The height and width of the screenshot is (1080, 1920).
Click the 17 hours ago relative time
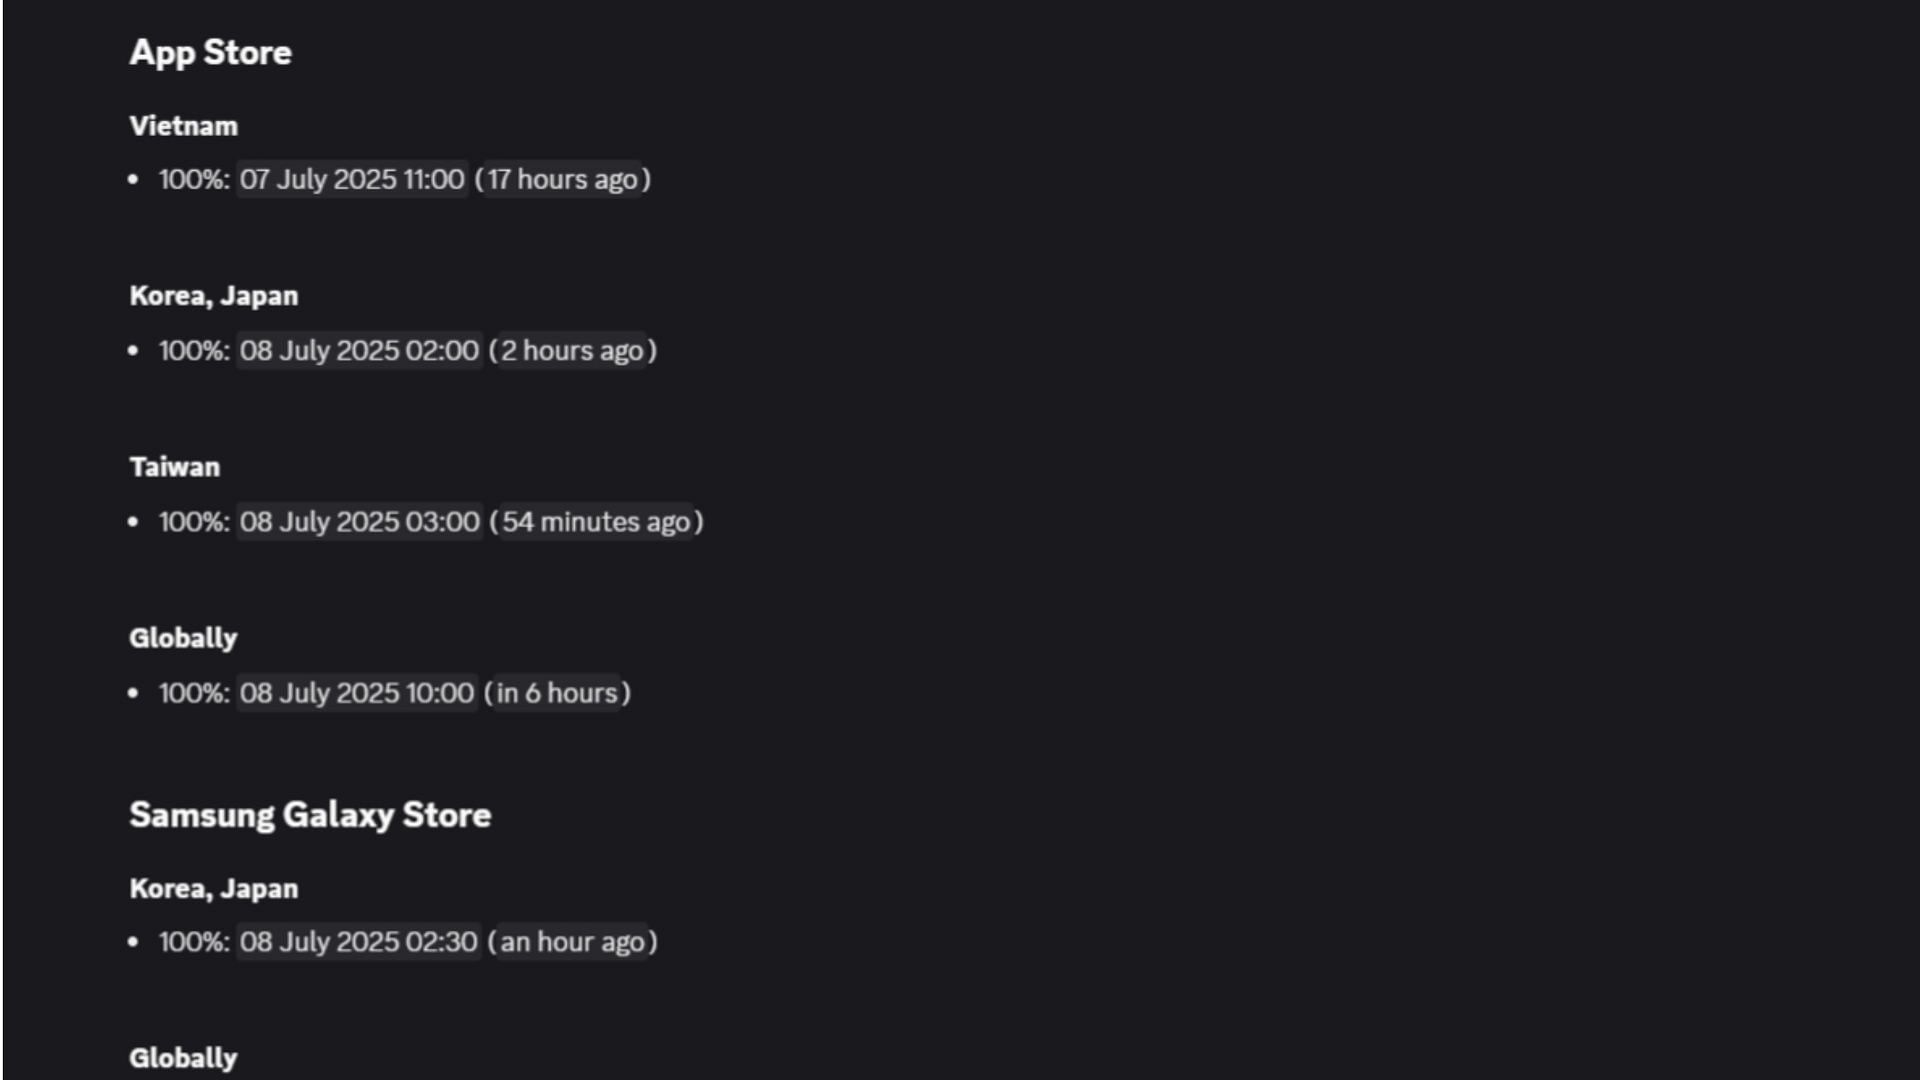click(562, 180)
